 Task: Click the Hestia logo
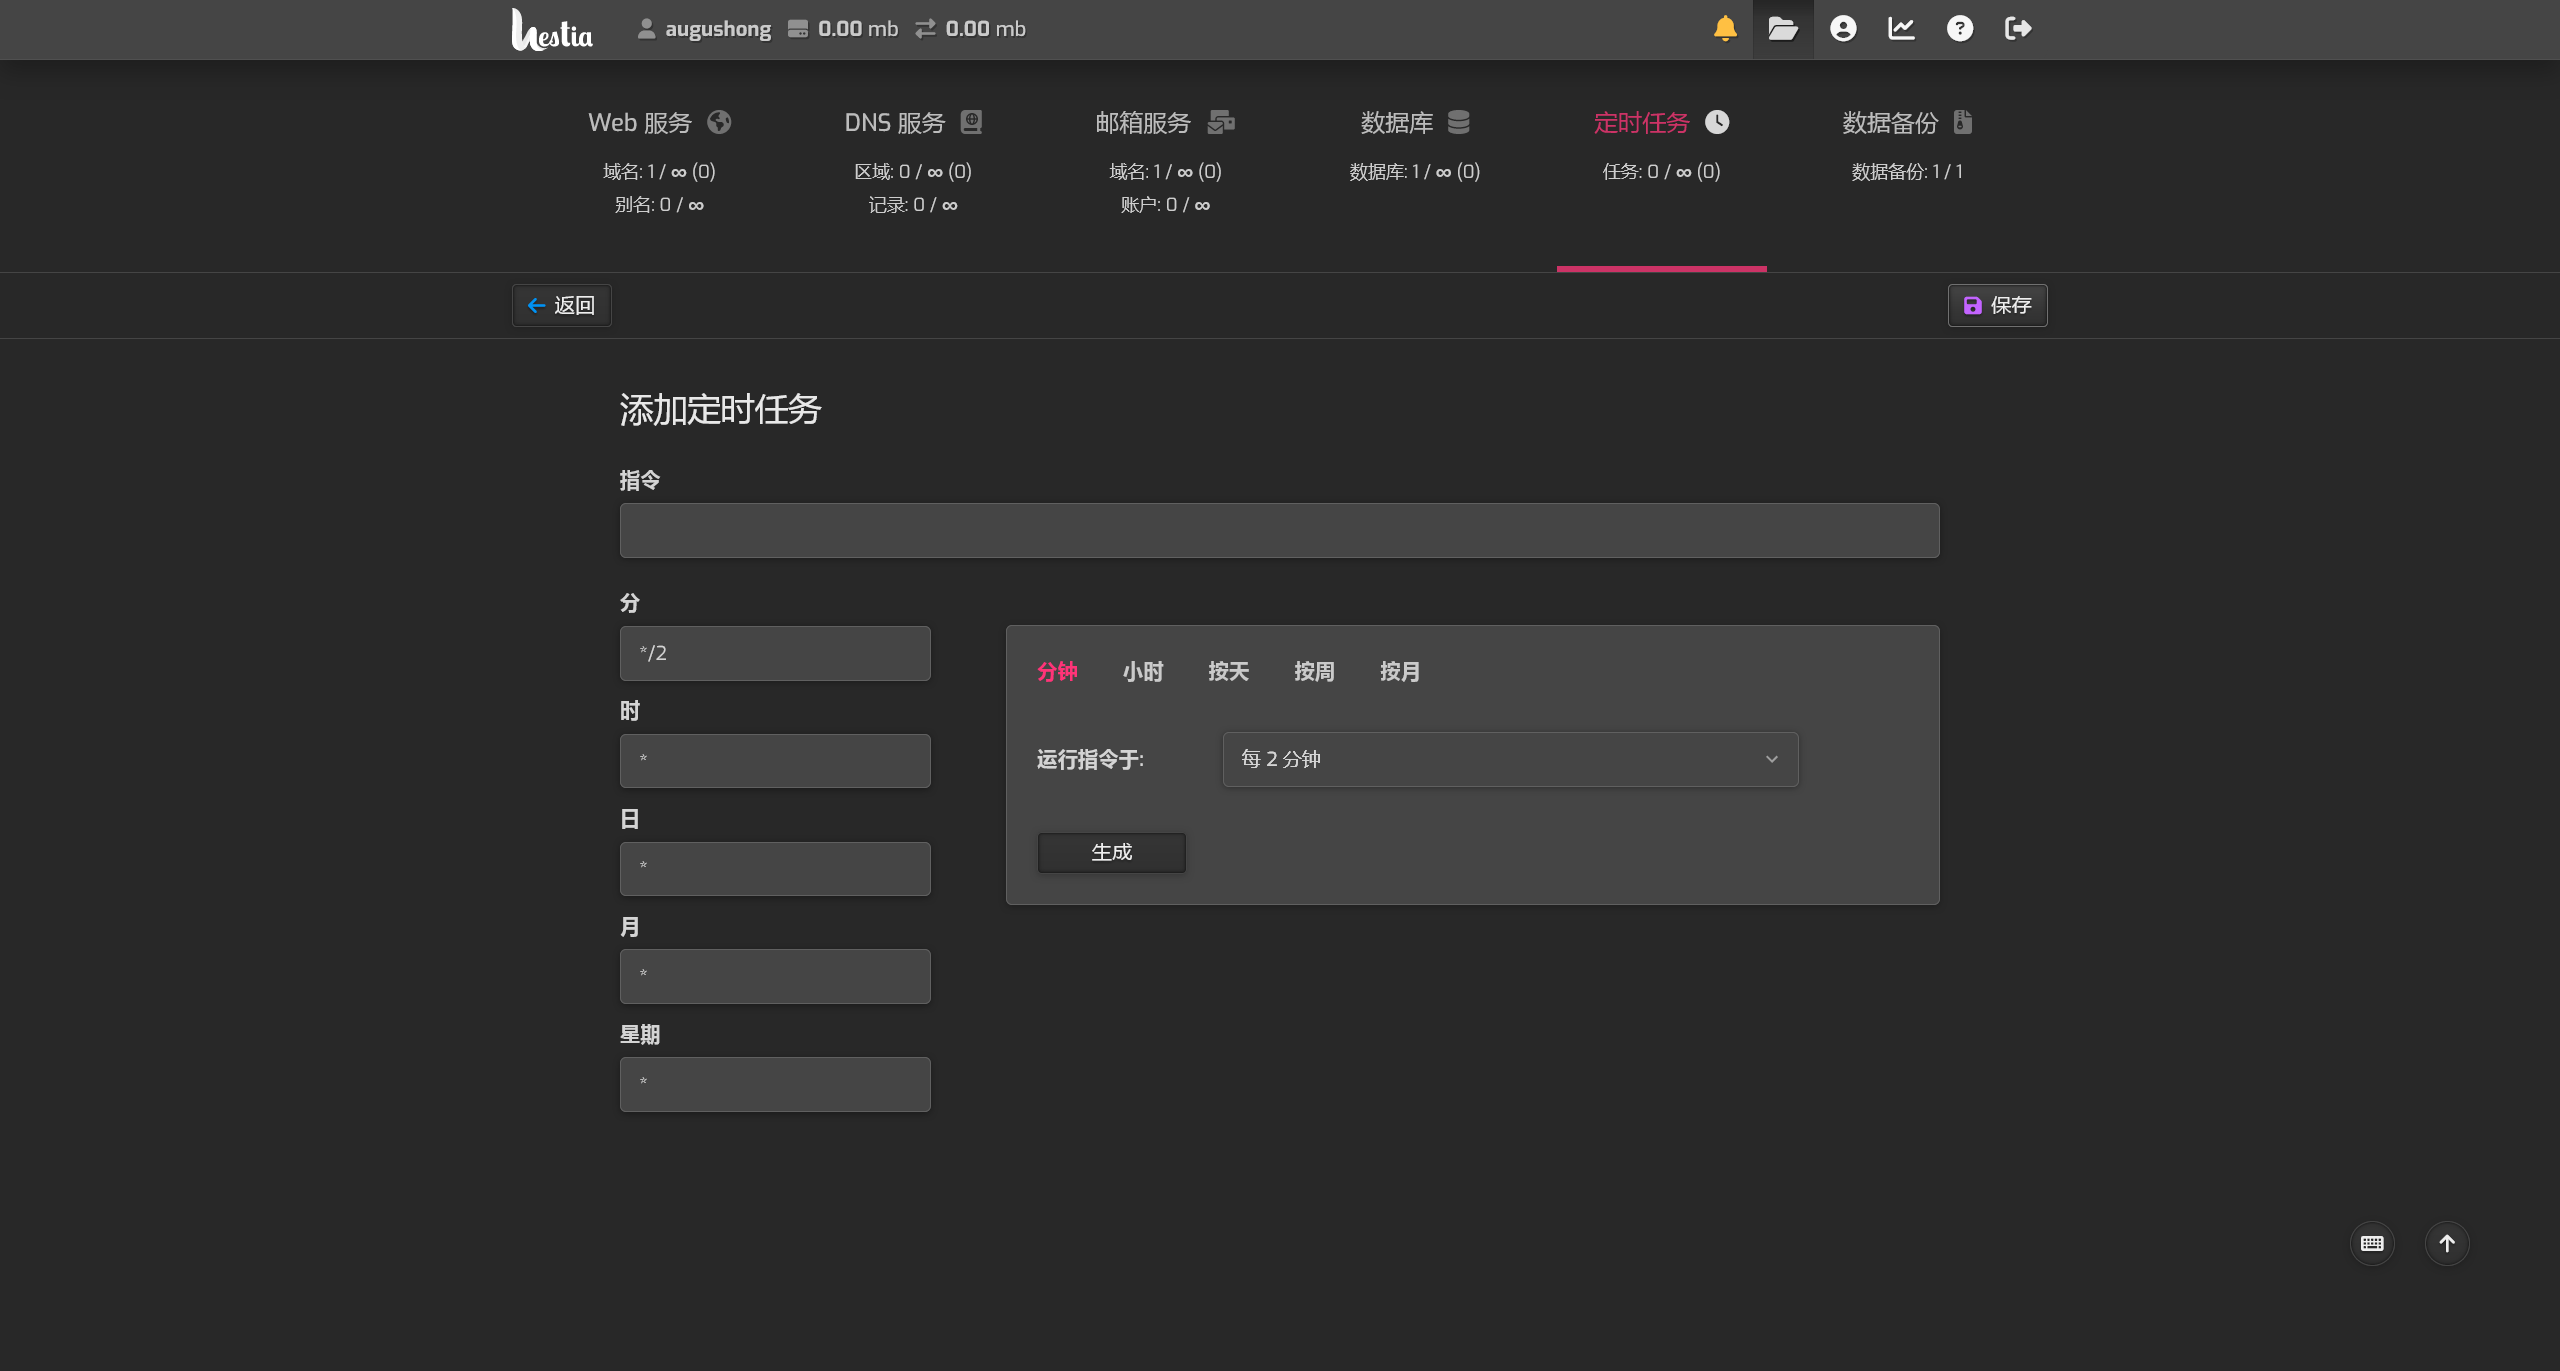pos(552,30)
